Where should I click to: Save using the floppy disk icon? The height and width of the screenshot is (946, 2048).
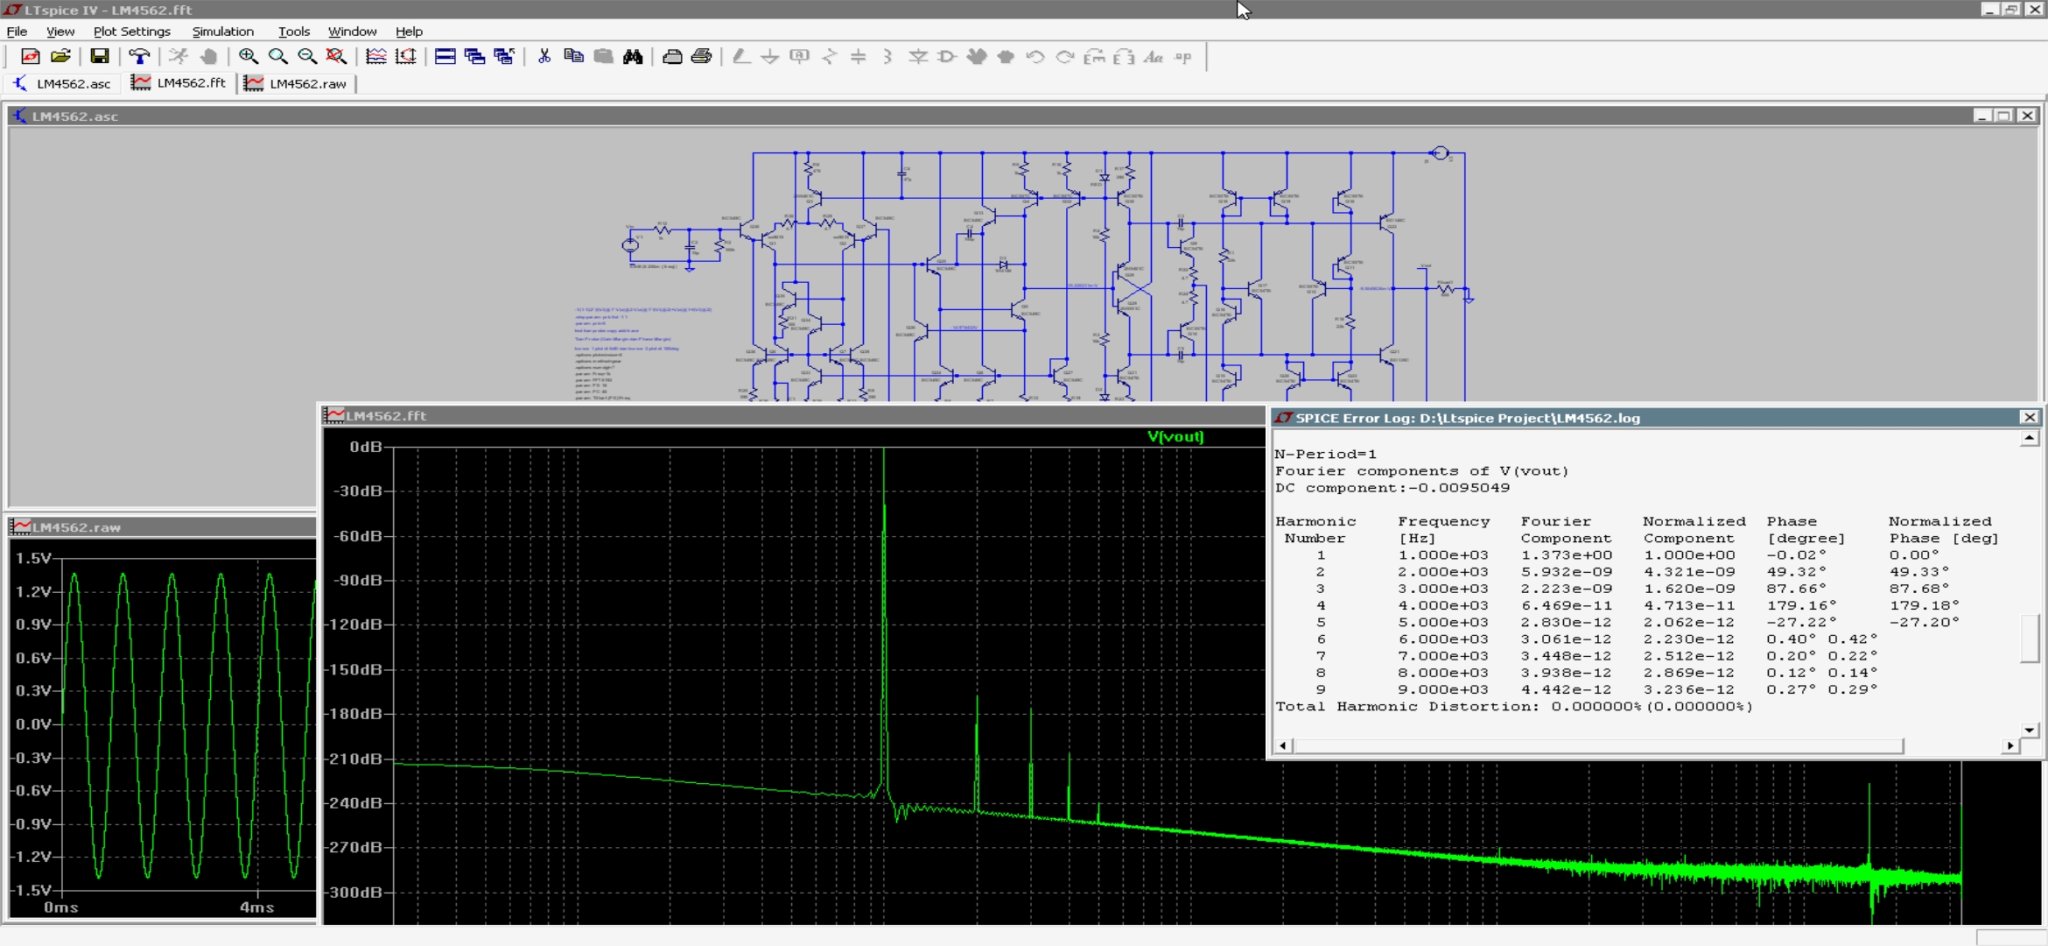(x=99, y=57)
